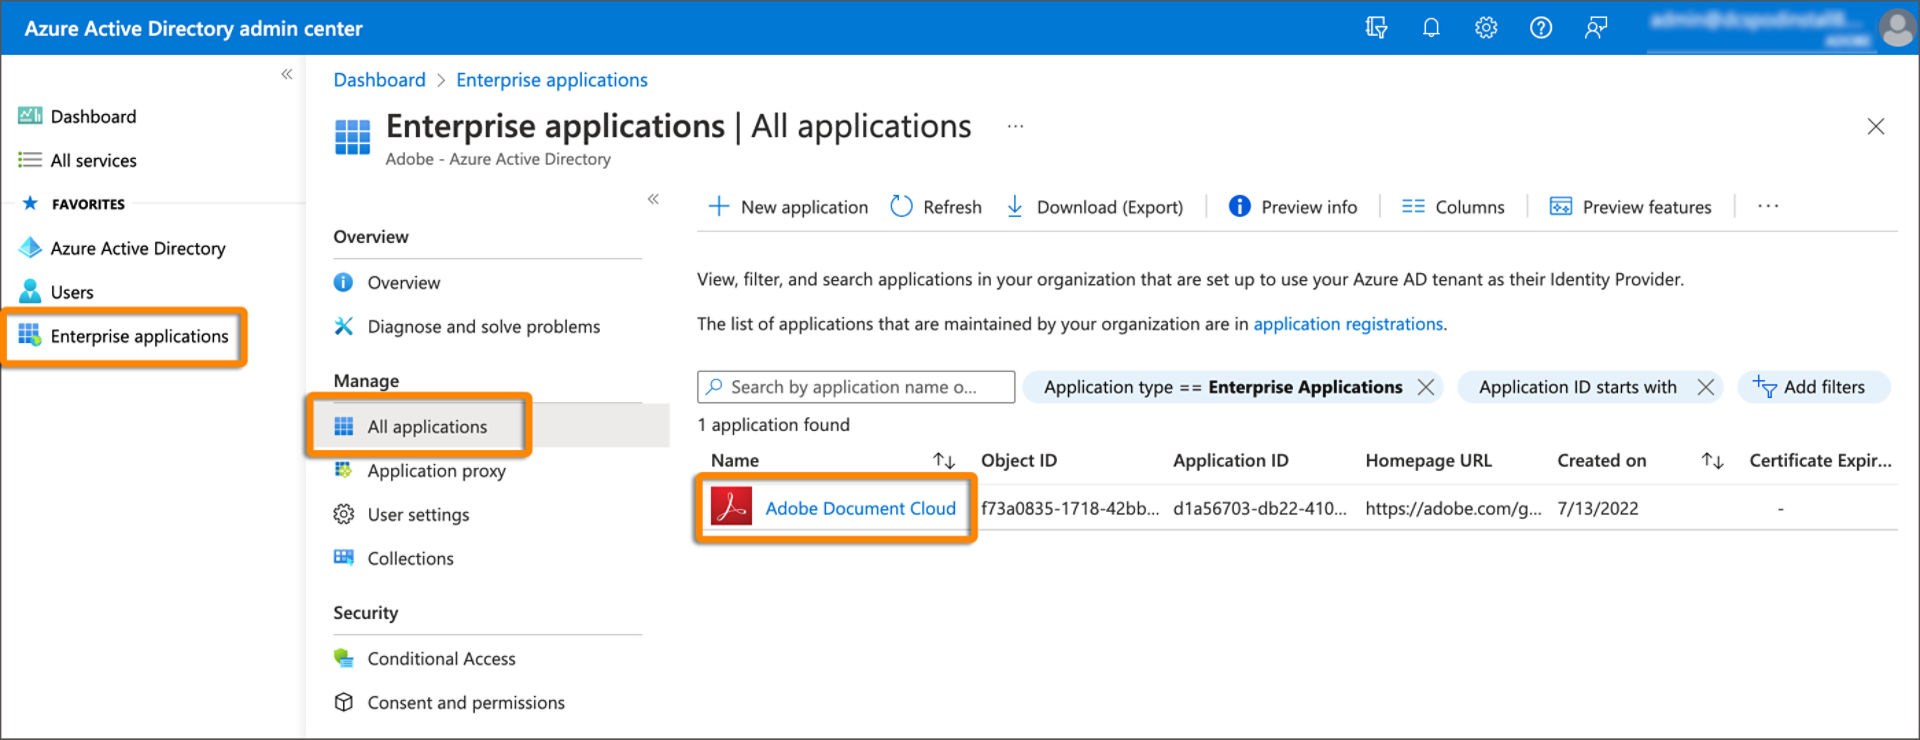Image resolution: width=1920 pixels, height=740 pixels.
Task: Go to Dashboard in left sidebar
Action: click(93, 116)
